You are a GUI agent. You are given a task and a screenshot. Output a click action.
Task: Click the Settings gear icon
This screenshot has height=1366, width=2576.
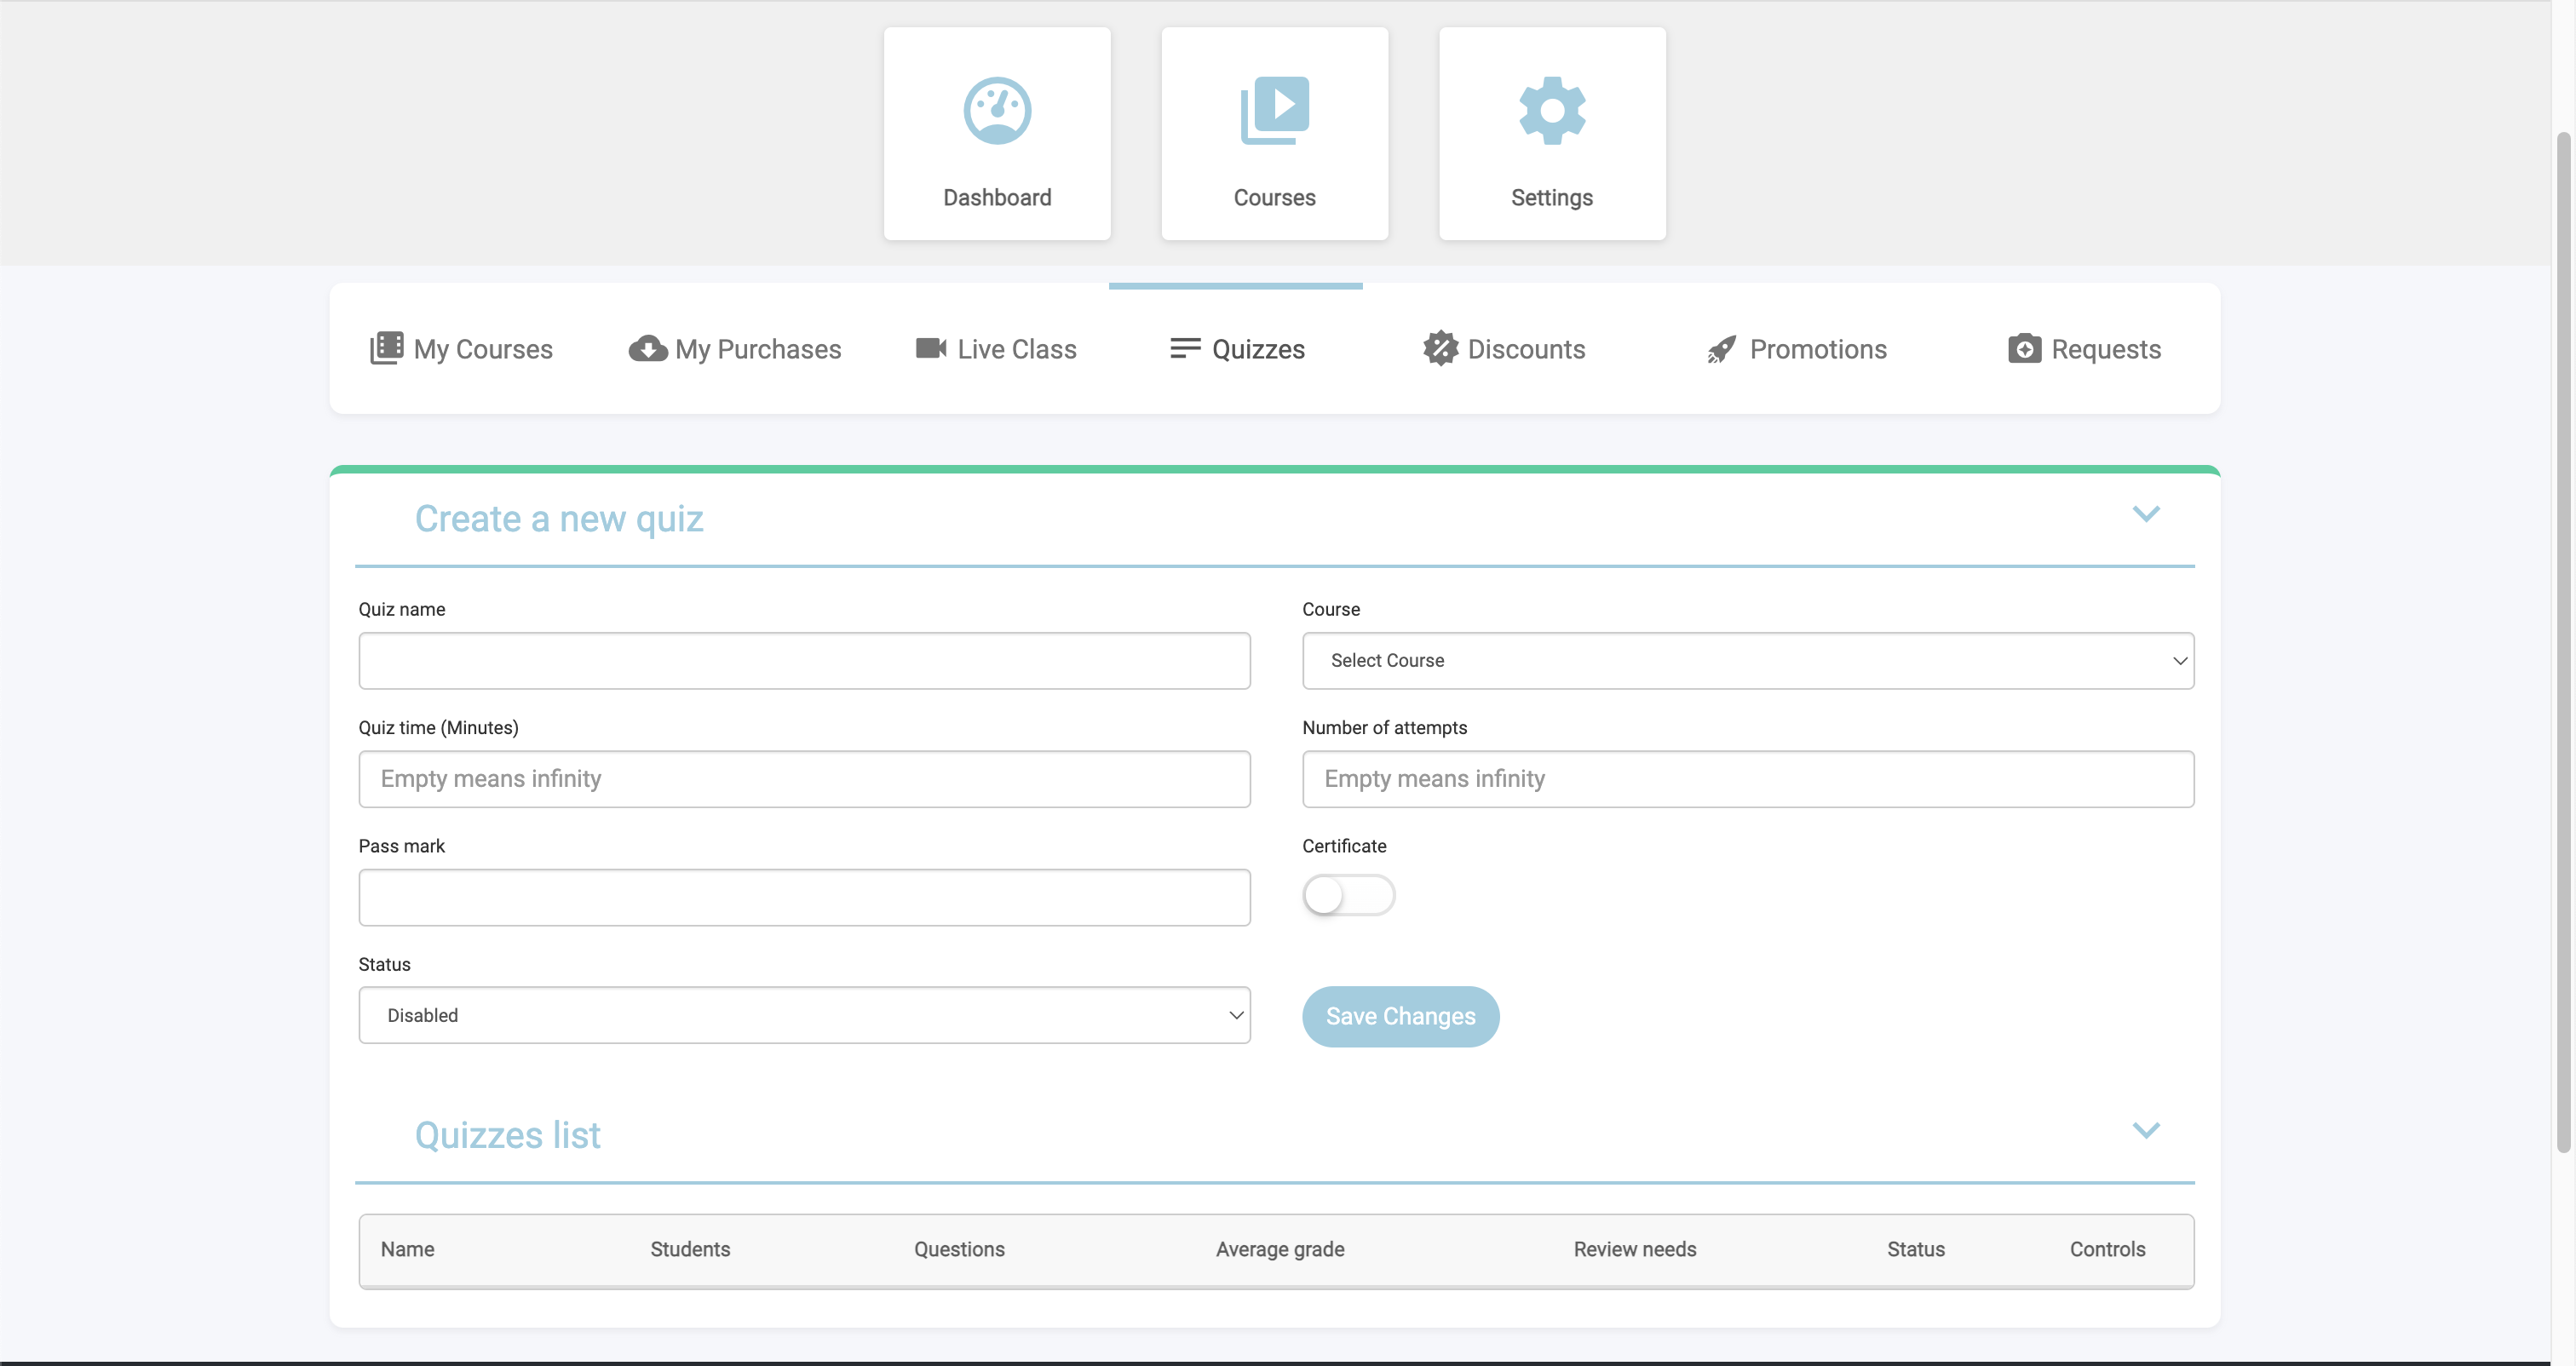click(x=1551, y=110)
